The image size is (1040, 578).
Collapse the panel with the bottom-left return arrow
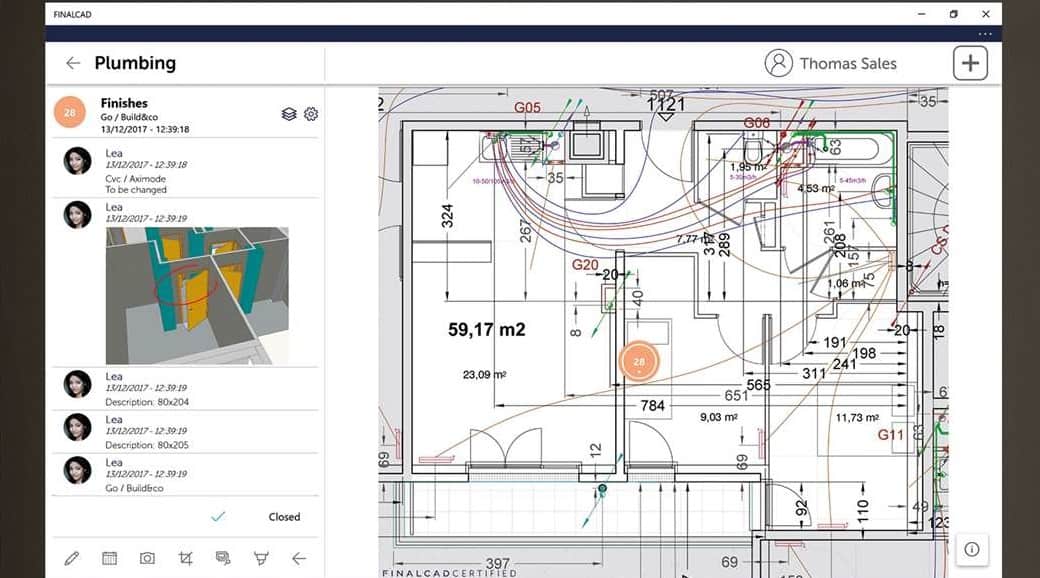coord(298,558)
